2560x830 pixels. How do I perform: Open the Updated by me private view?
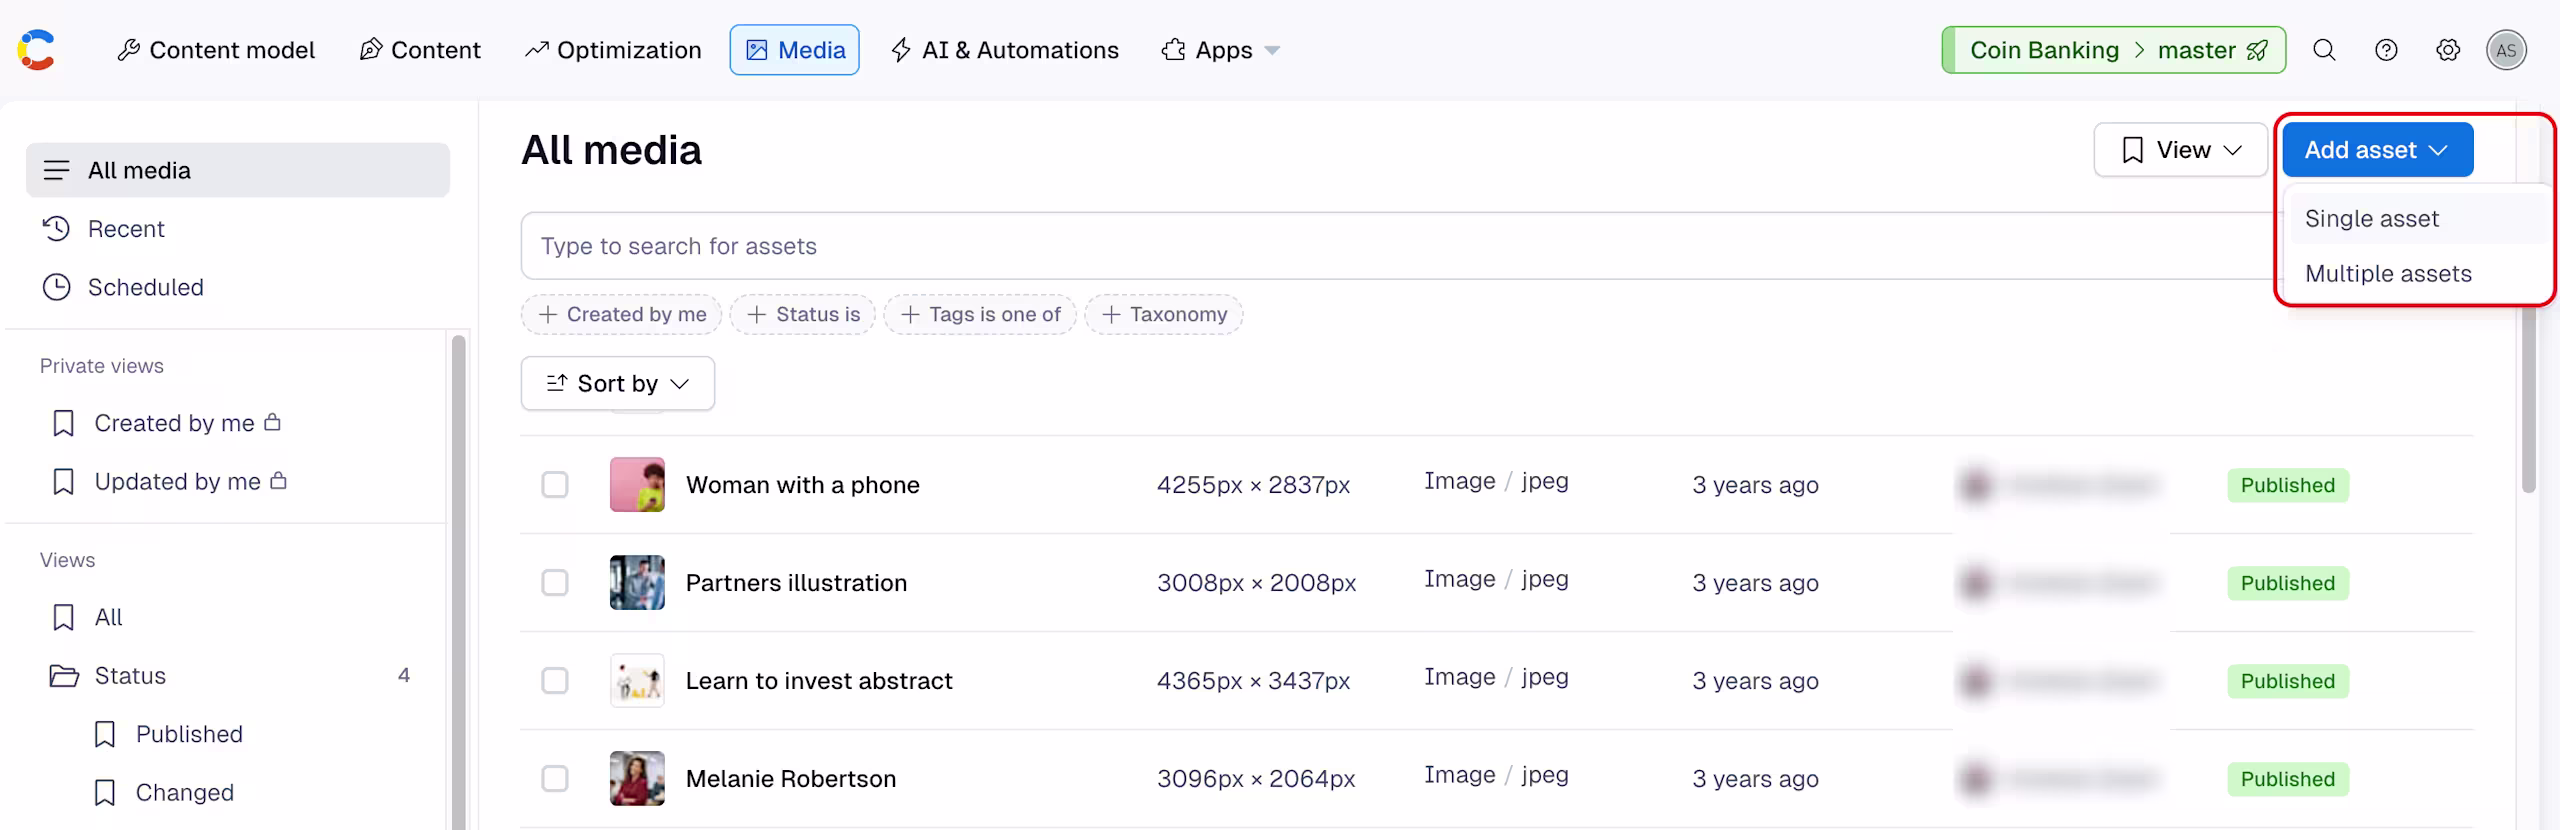(178, 481)
